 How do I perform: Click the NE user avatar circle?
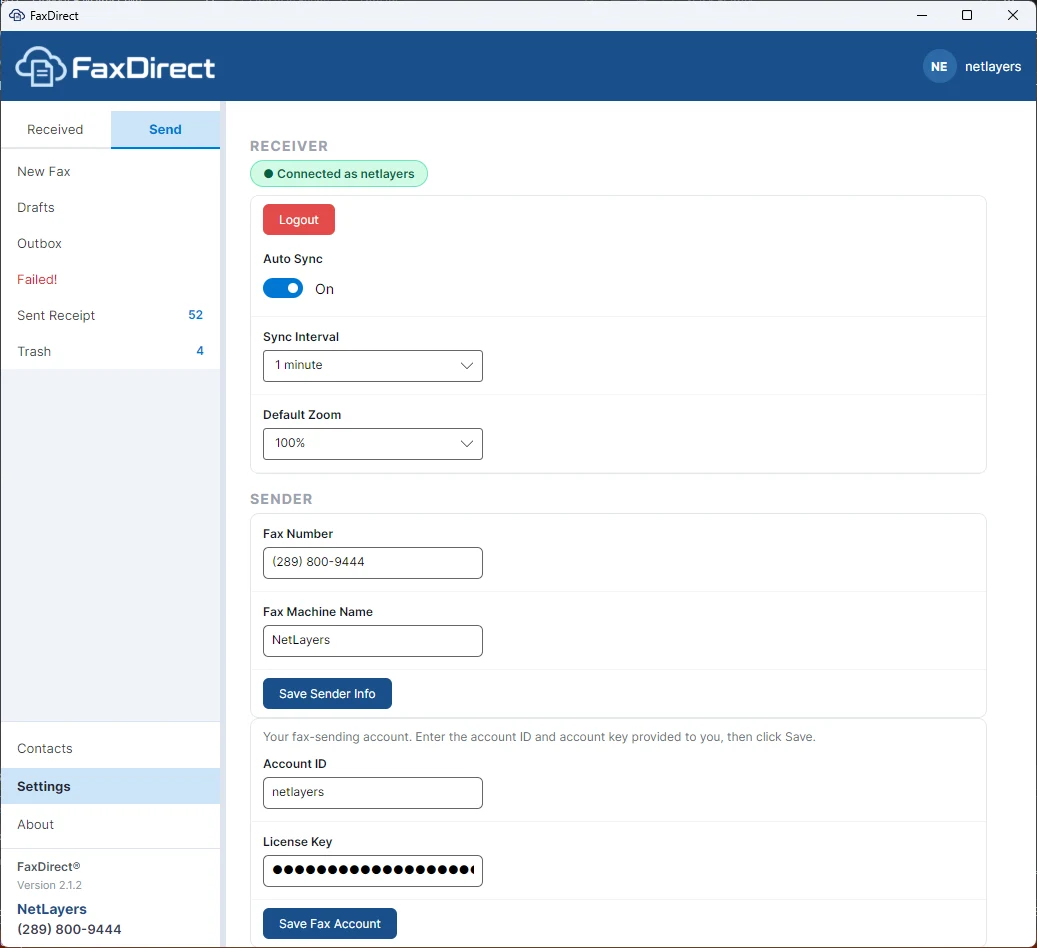point(939,66)
